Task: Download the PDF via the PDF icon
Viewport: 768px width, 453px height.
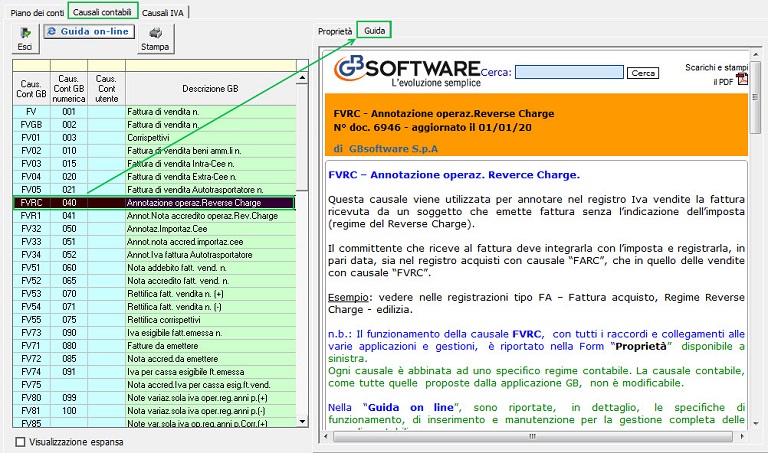Action: pos(742,79)
